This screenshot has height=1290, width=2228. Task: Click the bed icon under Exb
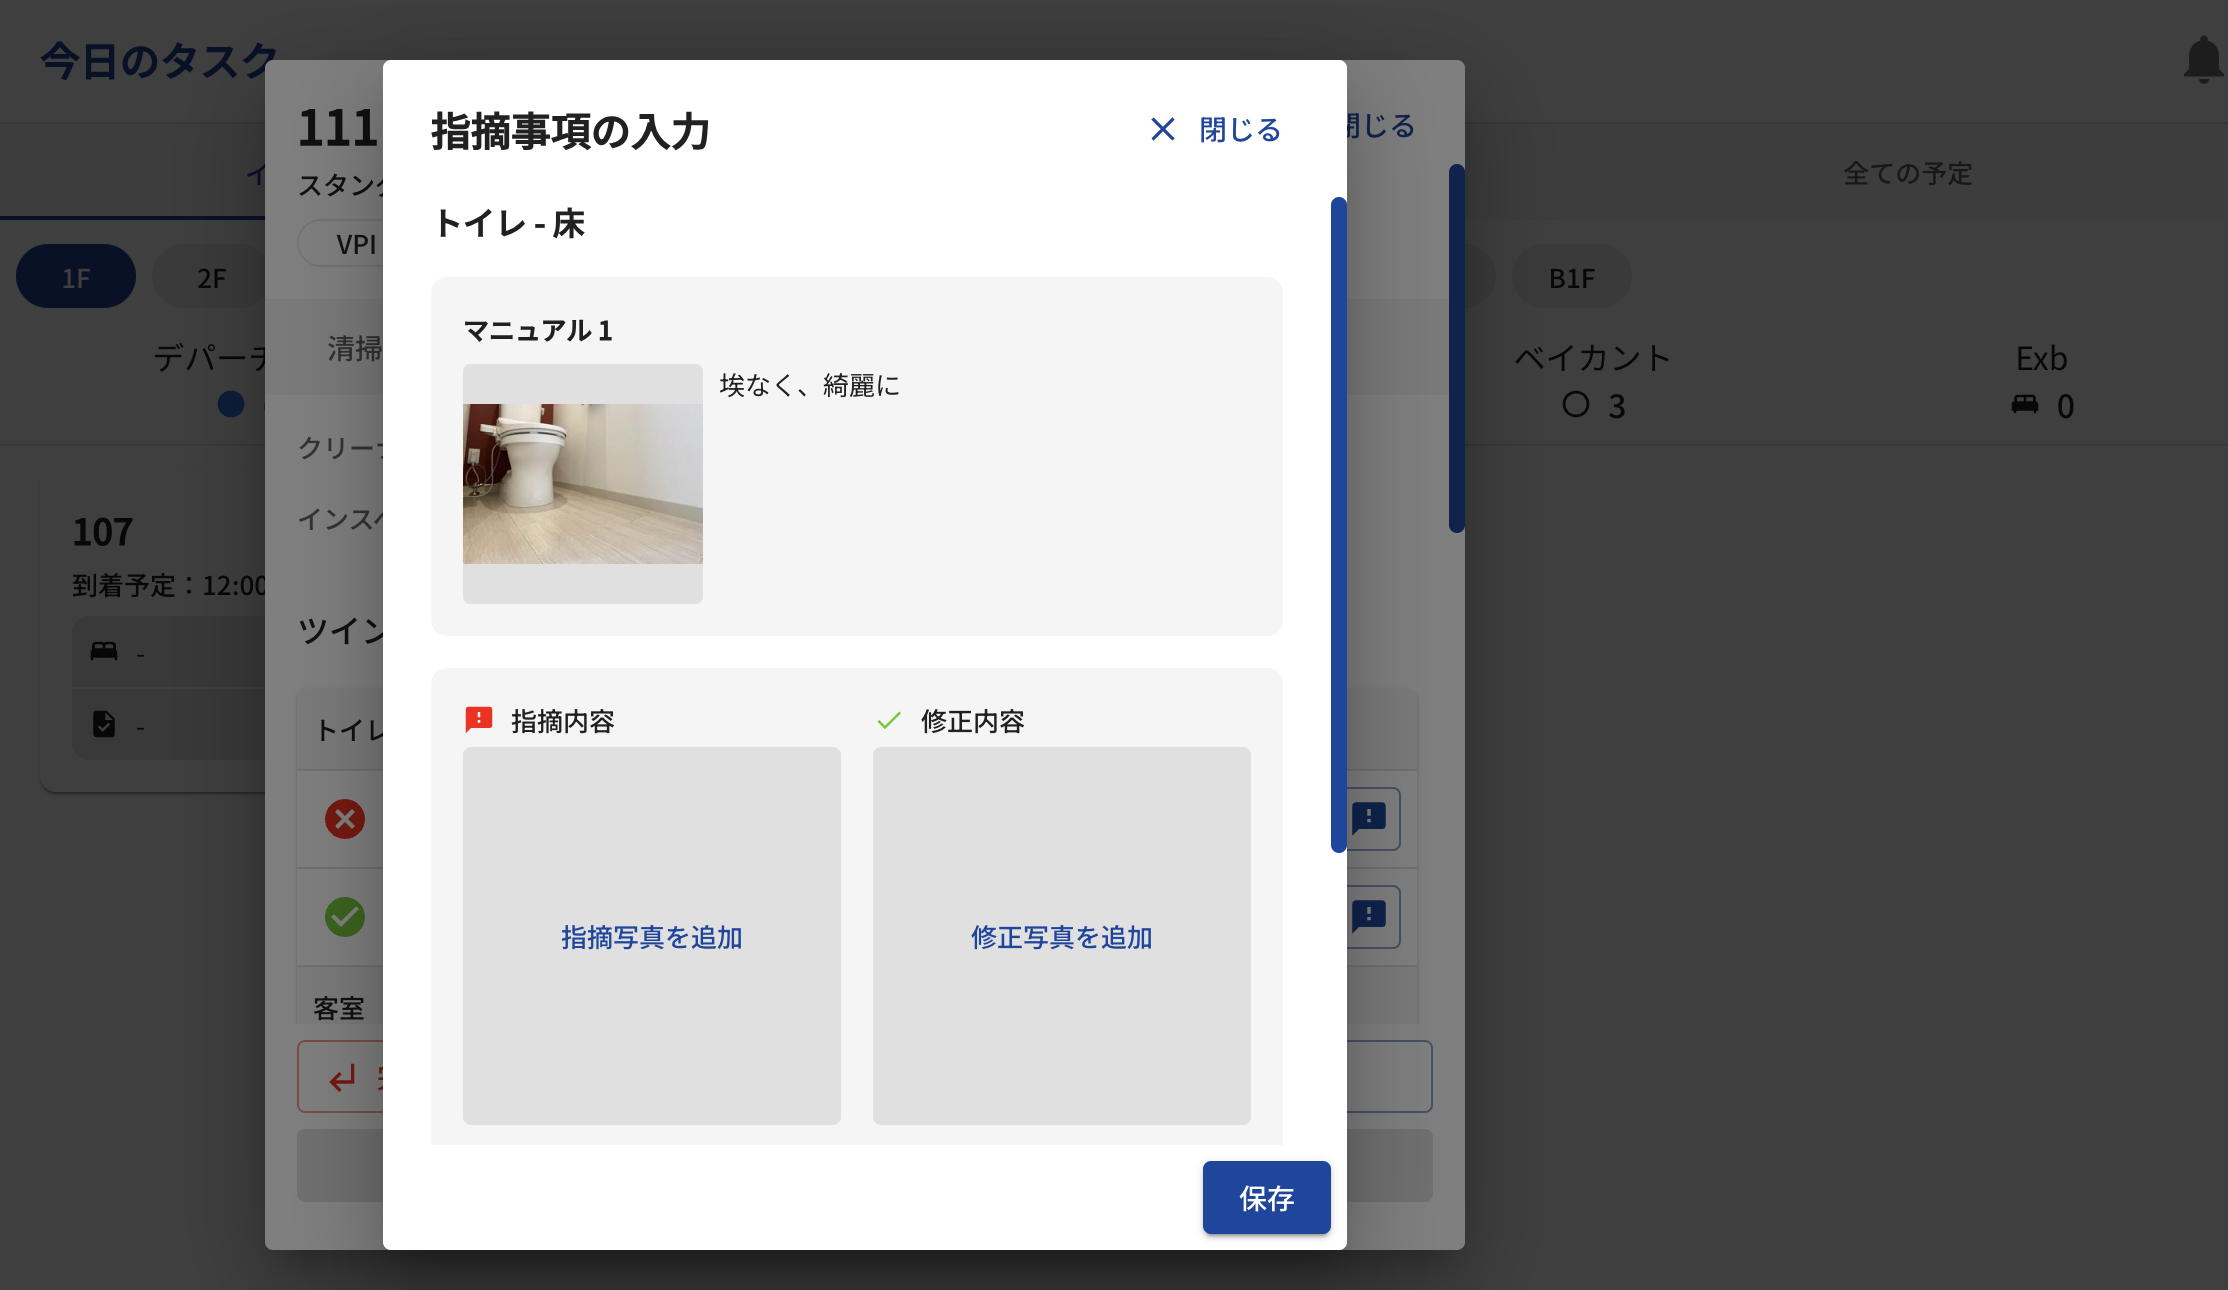pyautogui.click(x=2025, y=405)
